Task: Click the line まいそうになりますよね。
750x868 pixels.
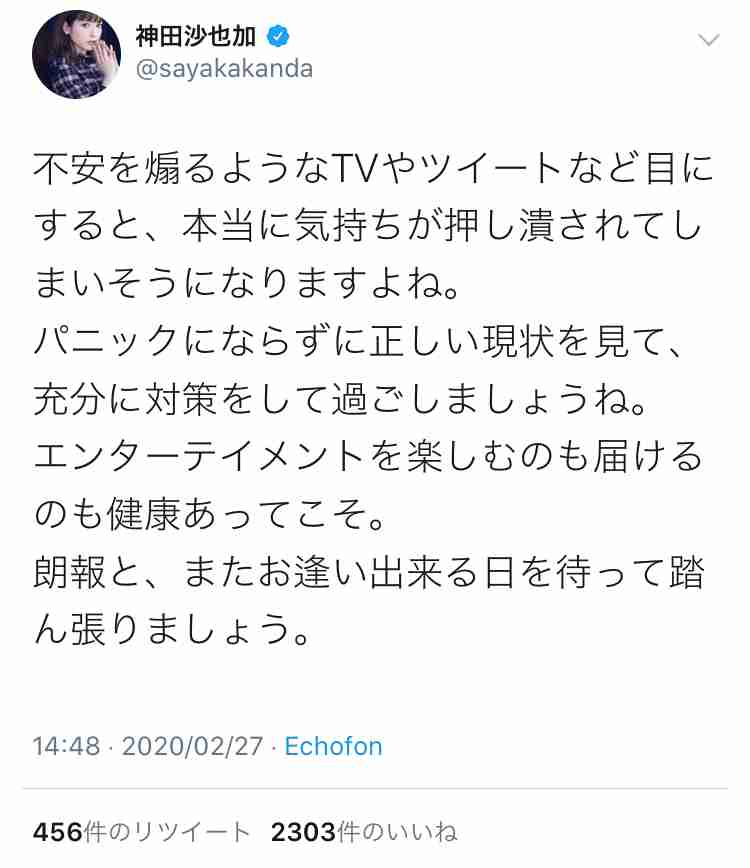Action: pos(246,283)
